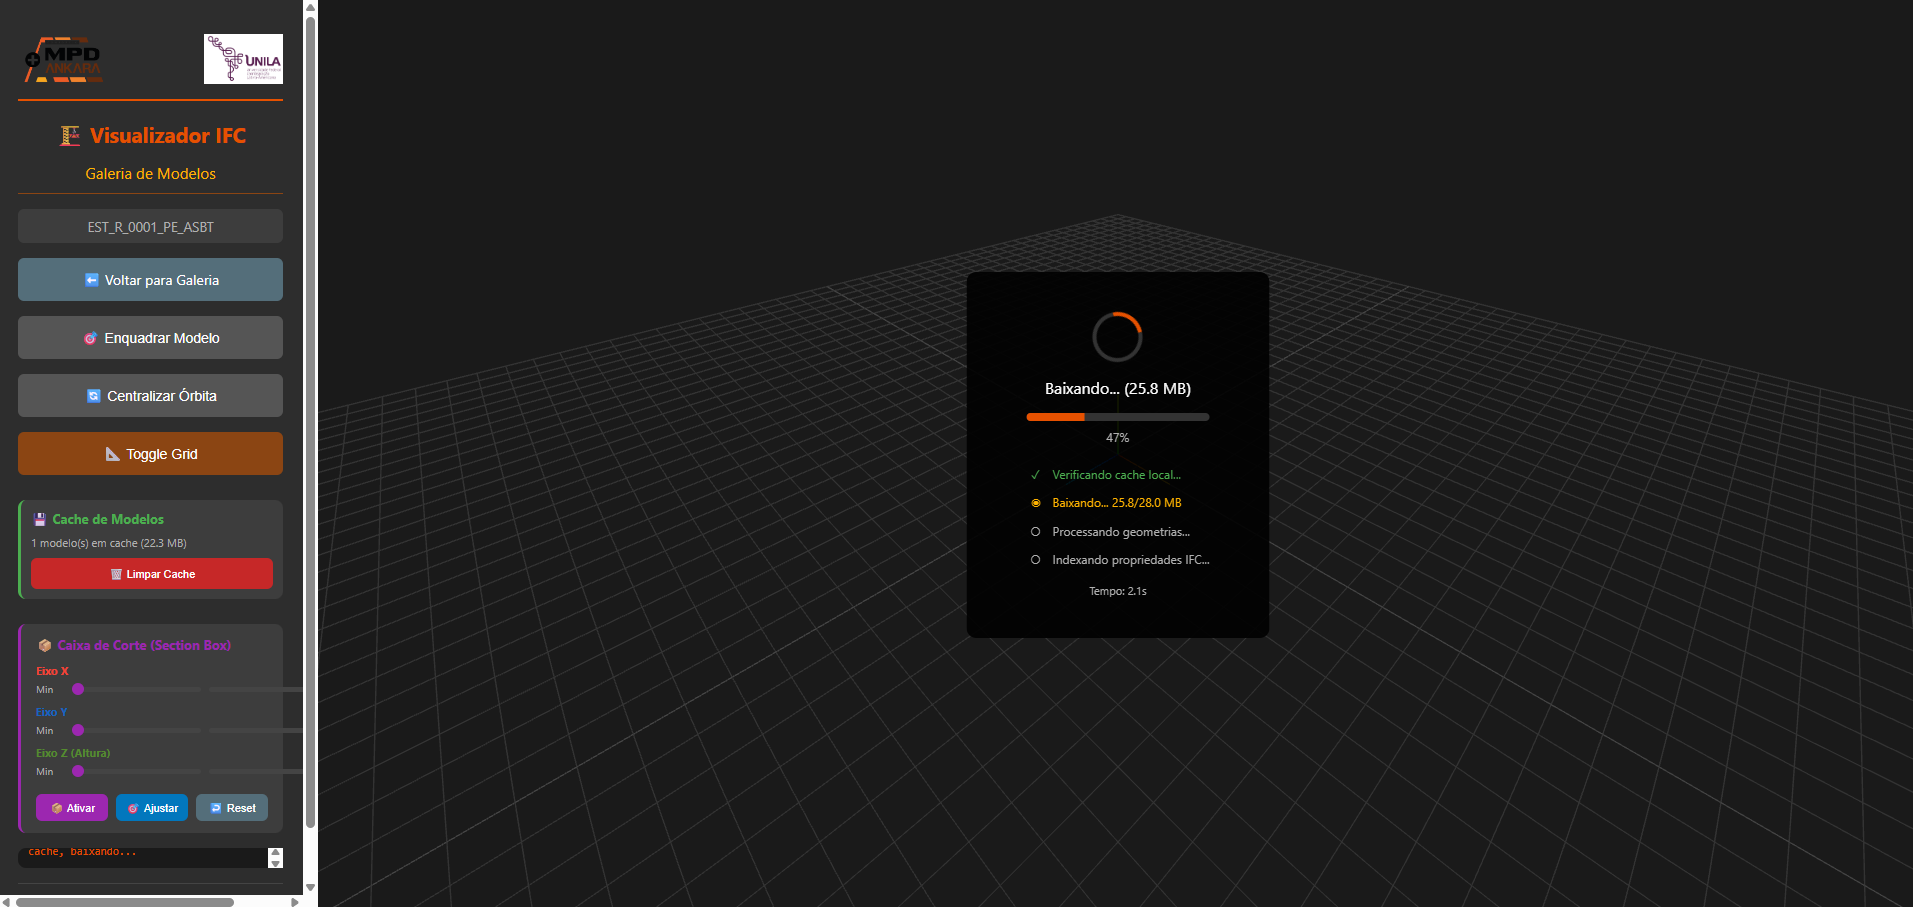Click the down stepper arrow on the log field

click(275, 863)
